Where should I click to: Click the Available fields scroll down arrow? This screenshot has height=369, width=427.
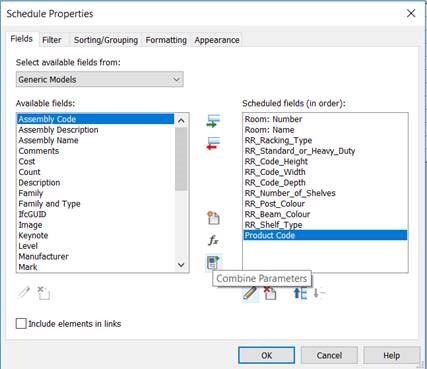coord(181,265)
